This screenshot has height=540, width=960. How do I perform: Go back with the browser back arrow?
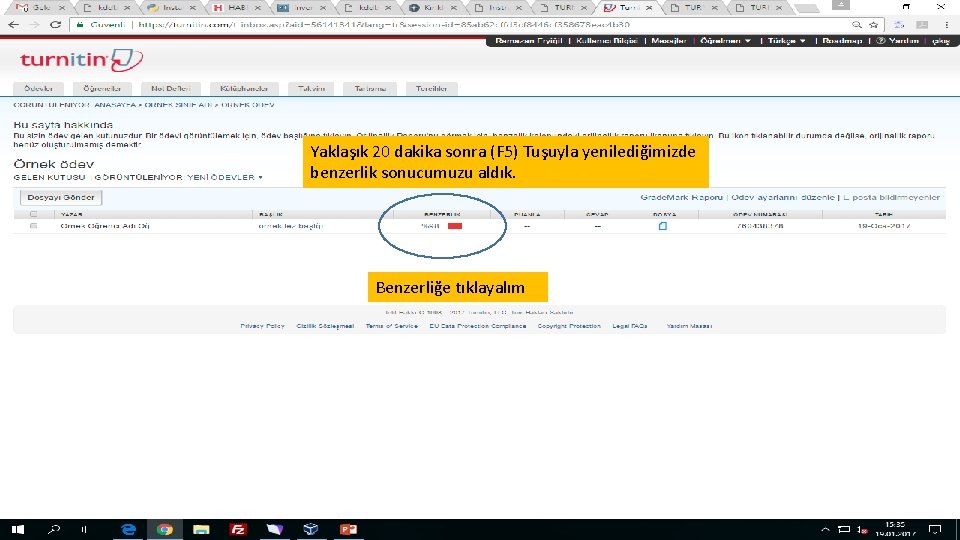tap(13, 24)
